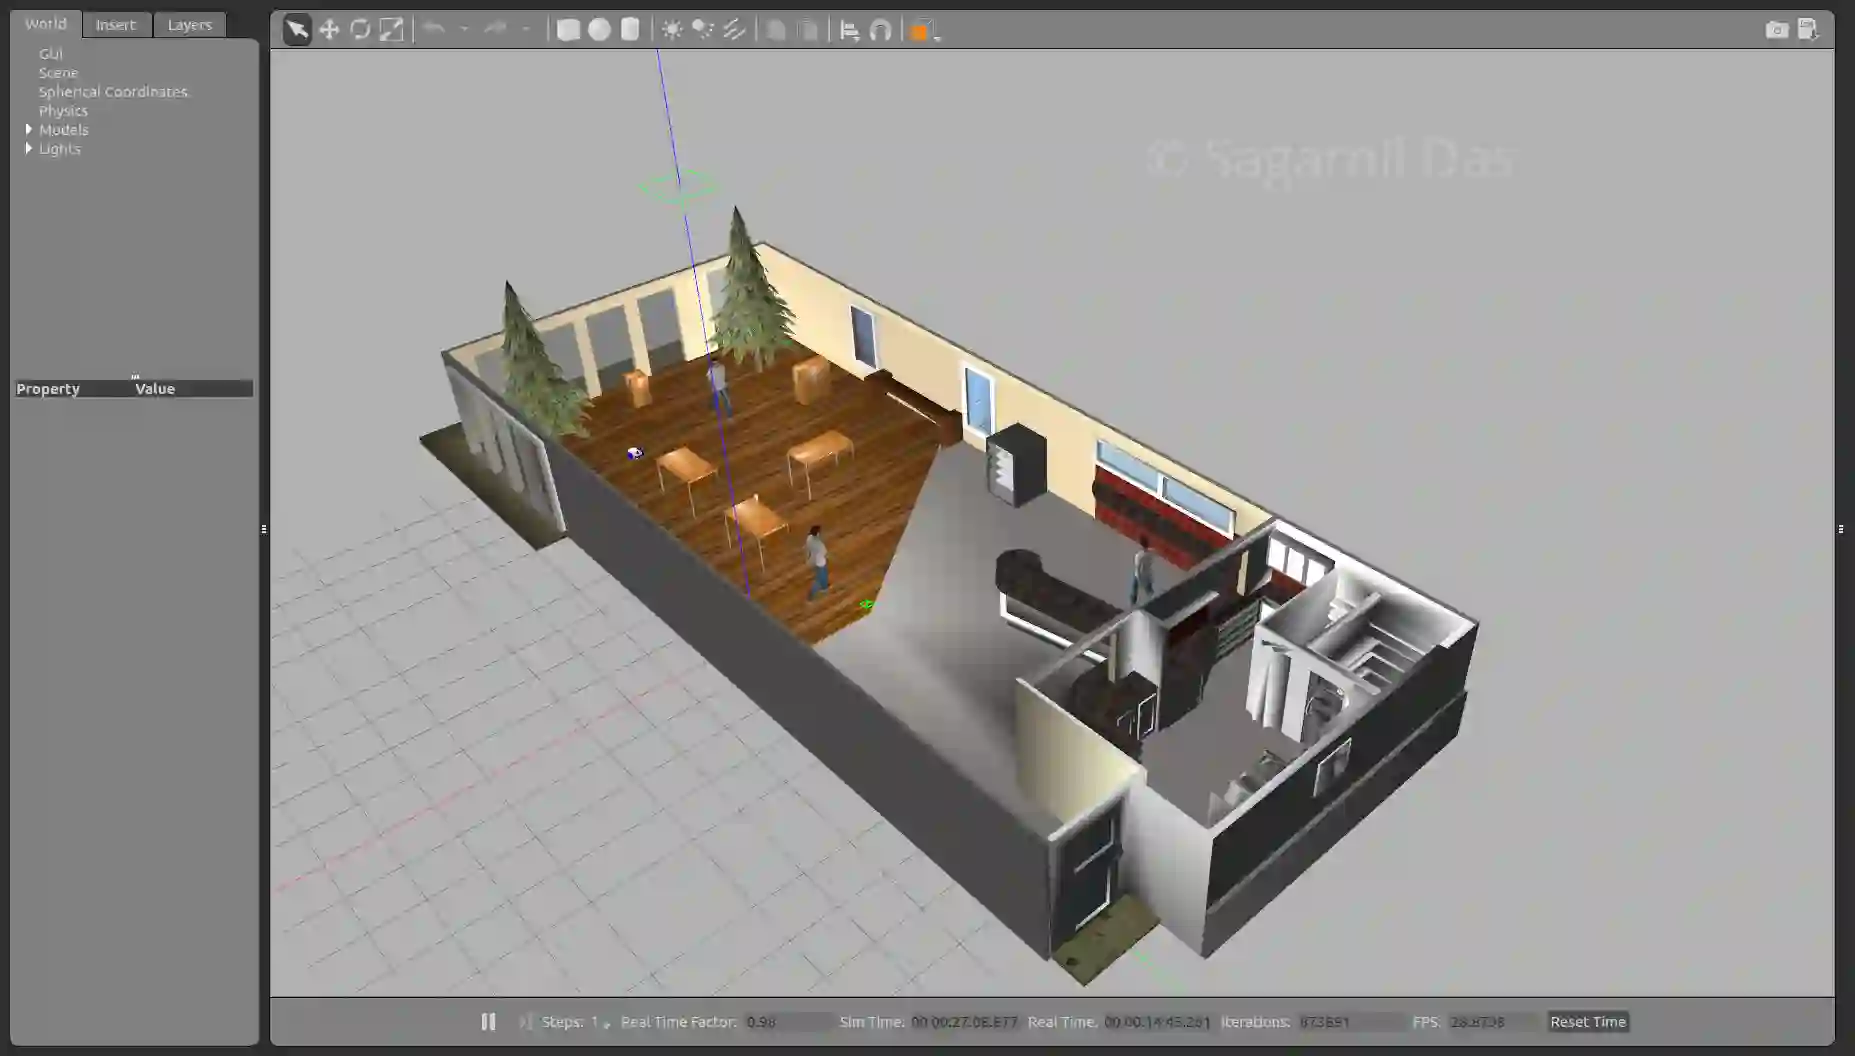Activate the rotate mode tool
Screen dimensions: 1855x1056
pyautogui.click(x=360, y=30)
